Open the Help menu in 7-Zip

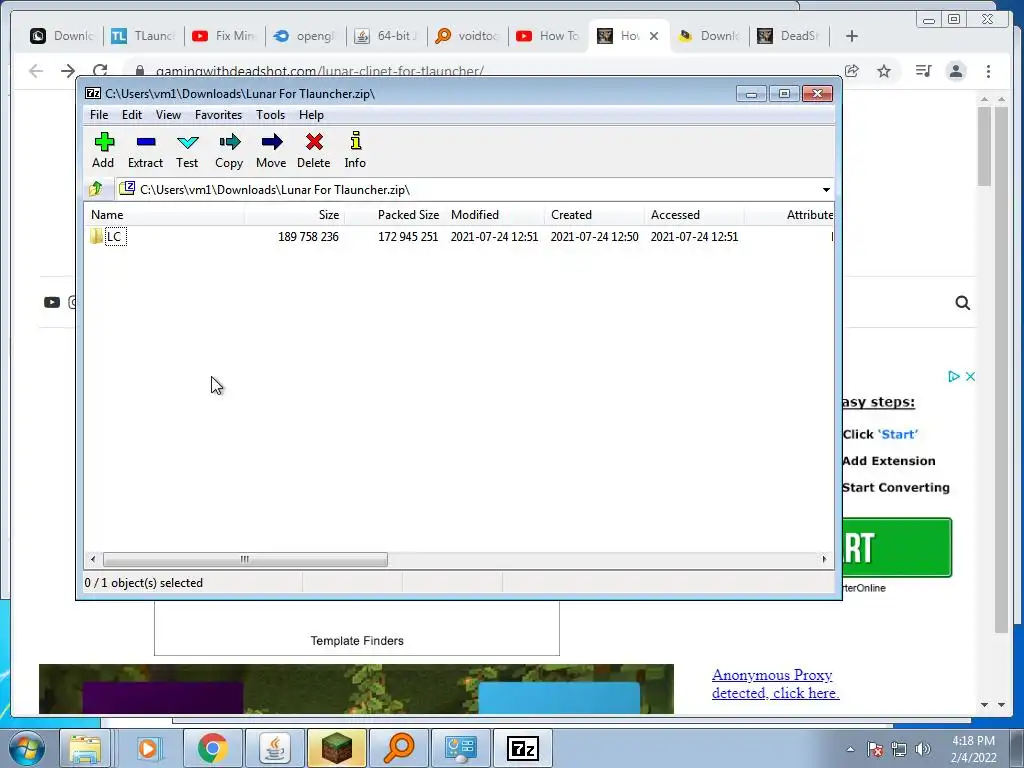pyautogui.click(x=312, y=115)
